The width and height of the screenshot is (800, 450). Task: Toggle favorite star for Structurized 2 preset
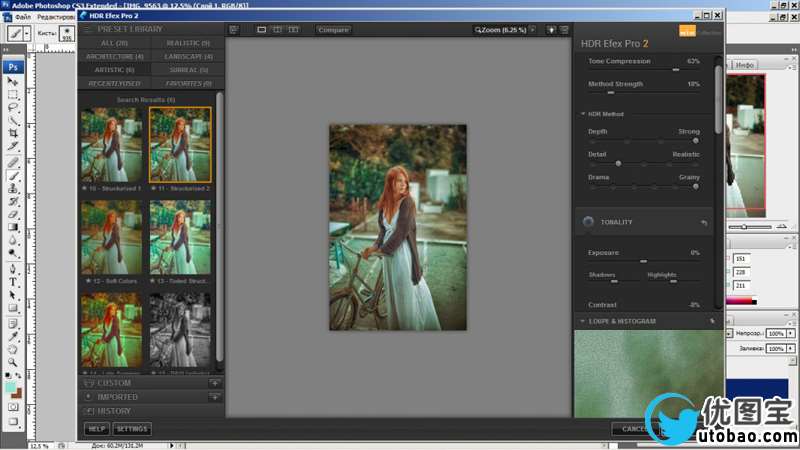coord(153,189)
